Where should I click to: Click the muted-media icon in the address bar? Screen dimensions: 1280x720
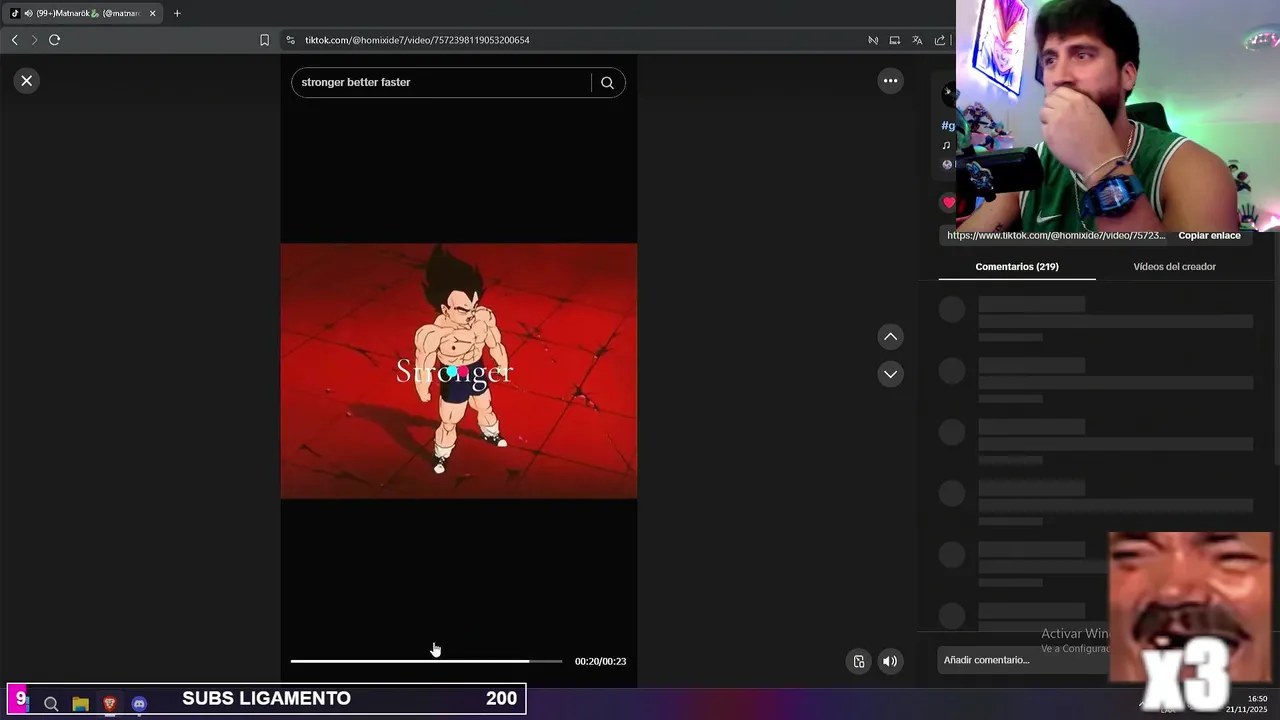click(873, 40)
